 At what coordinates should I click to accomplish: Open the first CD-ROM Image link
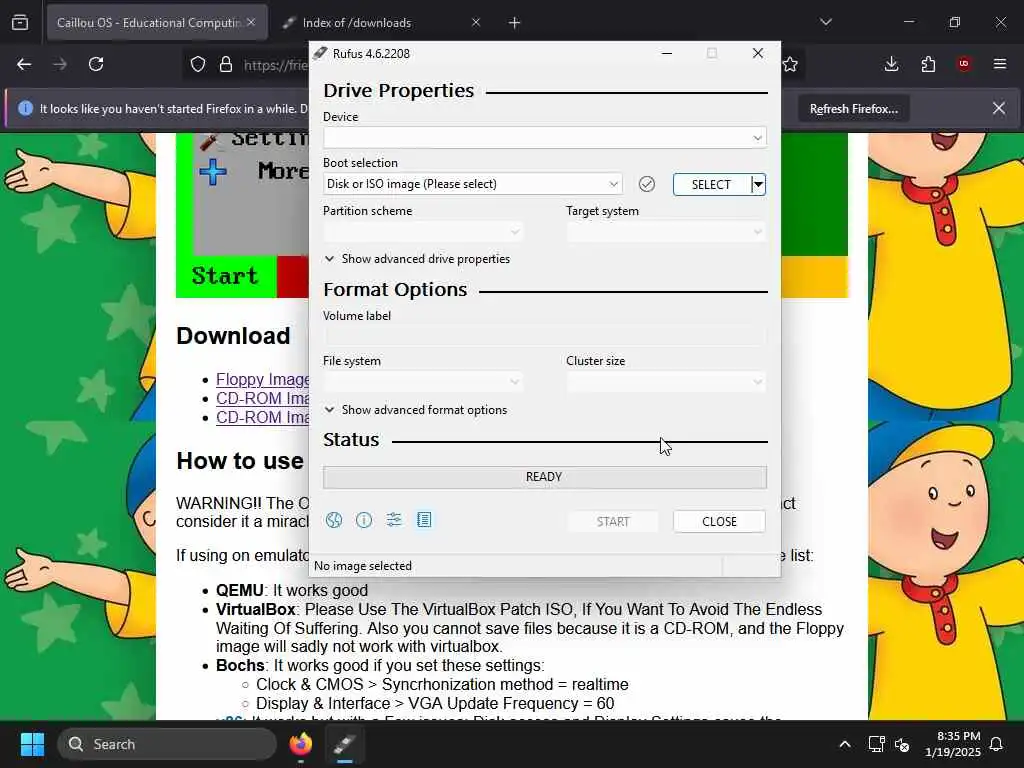click(263, 398)
